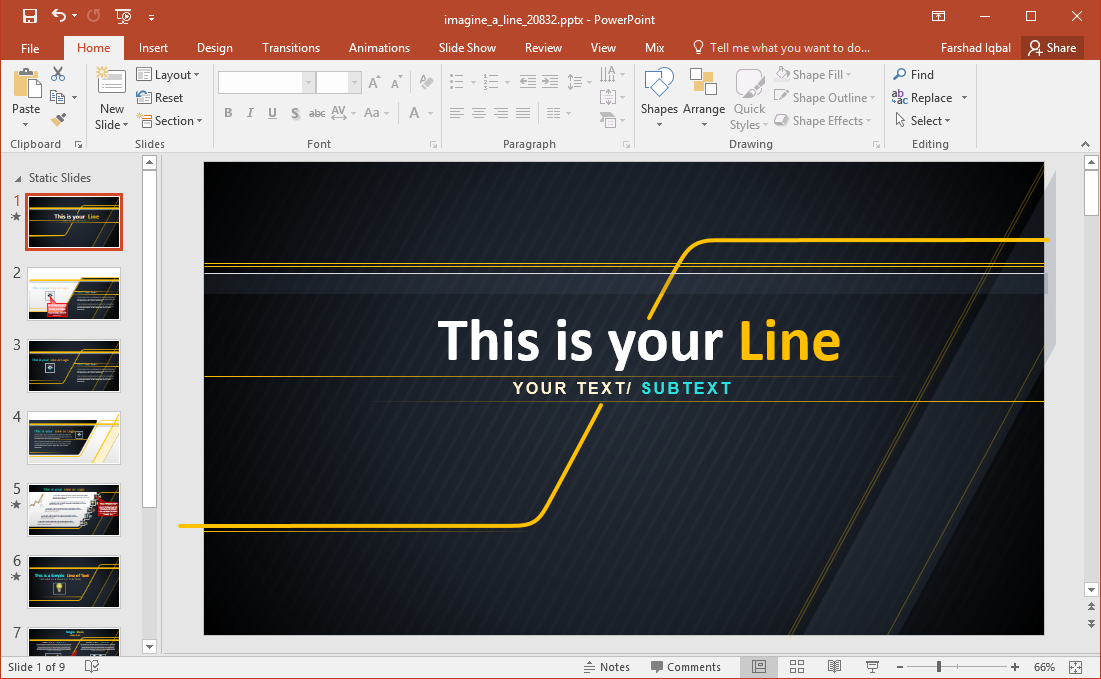Open Quick Styles gallery
1101x679 pixels.
[749, 99]
